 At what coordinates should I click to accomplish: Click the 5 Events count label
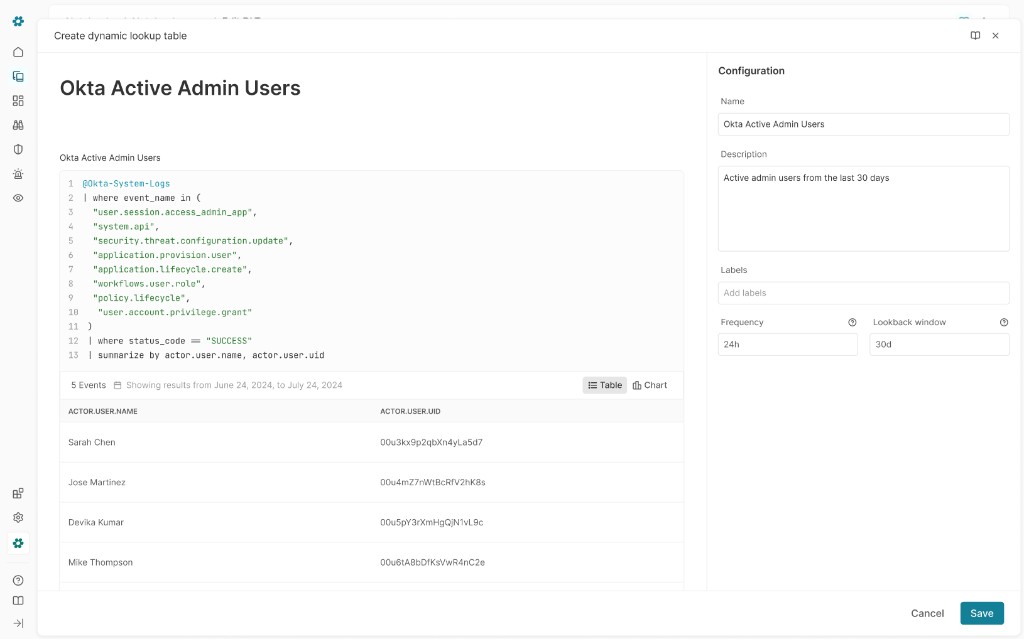[88, 385]
